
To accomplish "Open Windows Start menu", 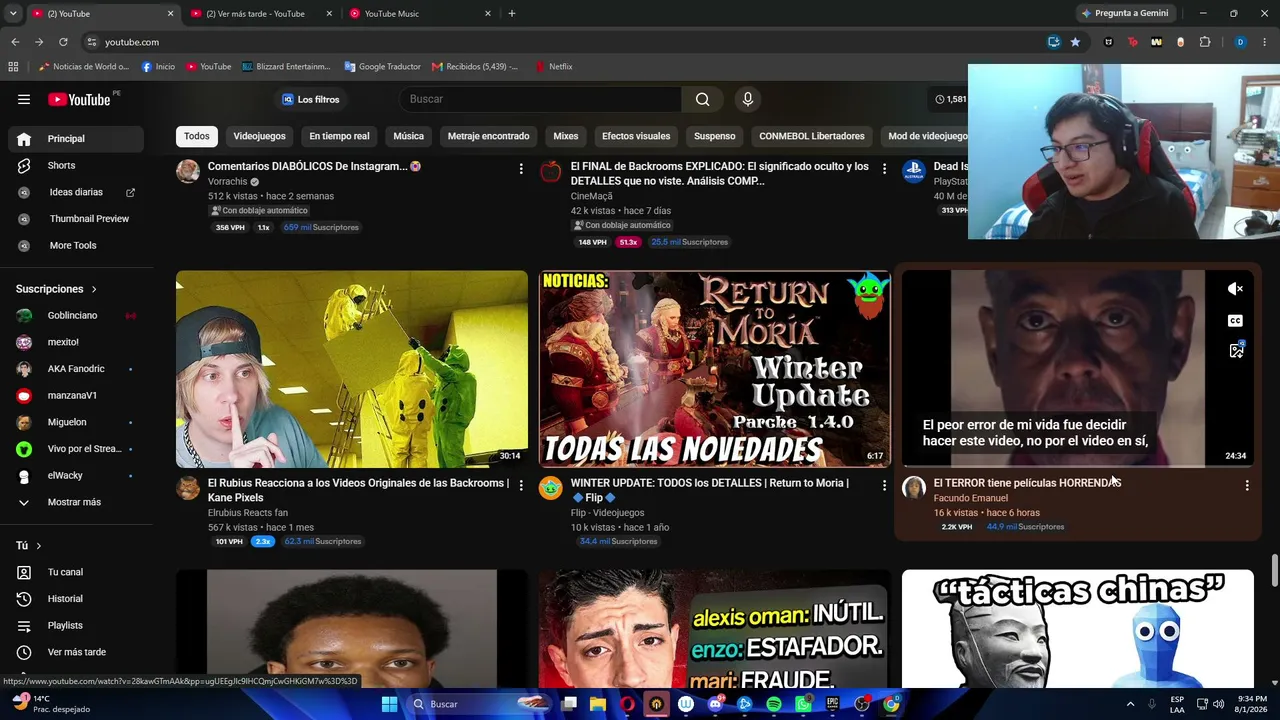I will pos(389,704).
